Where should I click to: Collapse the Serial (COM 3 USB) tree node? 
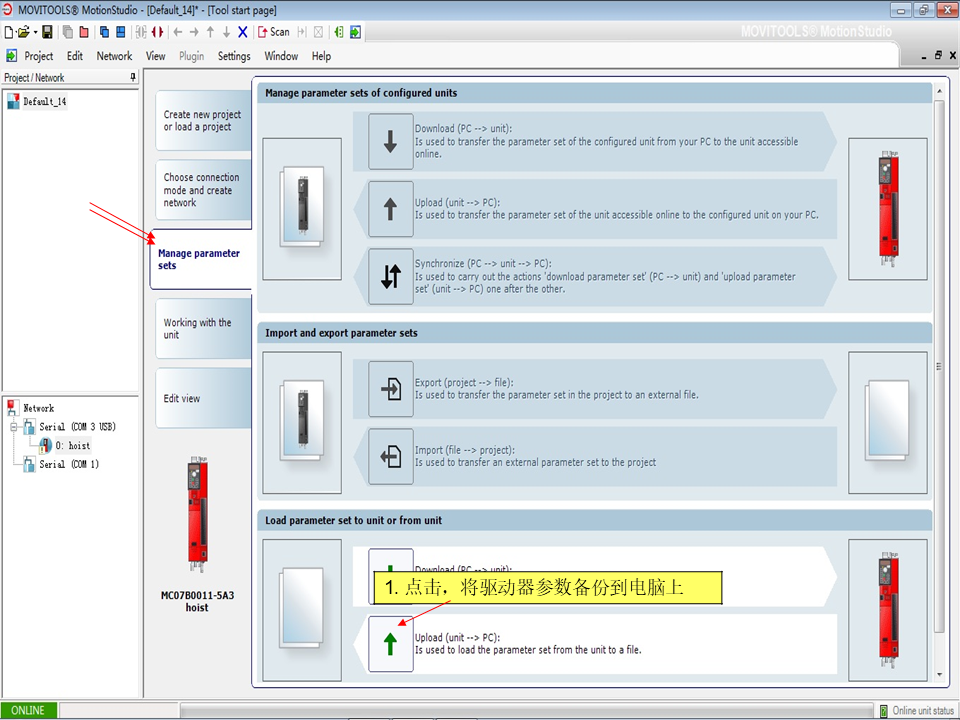[x=13, y=427]
